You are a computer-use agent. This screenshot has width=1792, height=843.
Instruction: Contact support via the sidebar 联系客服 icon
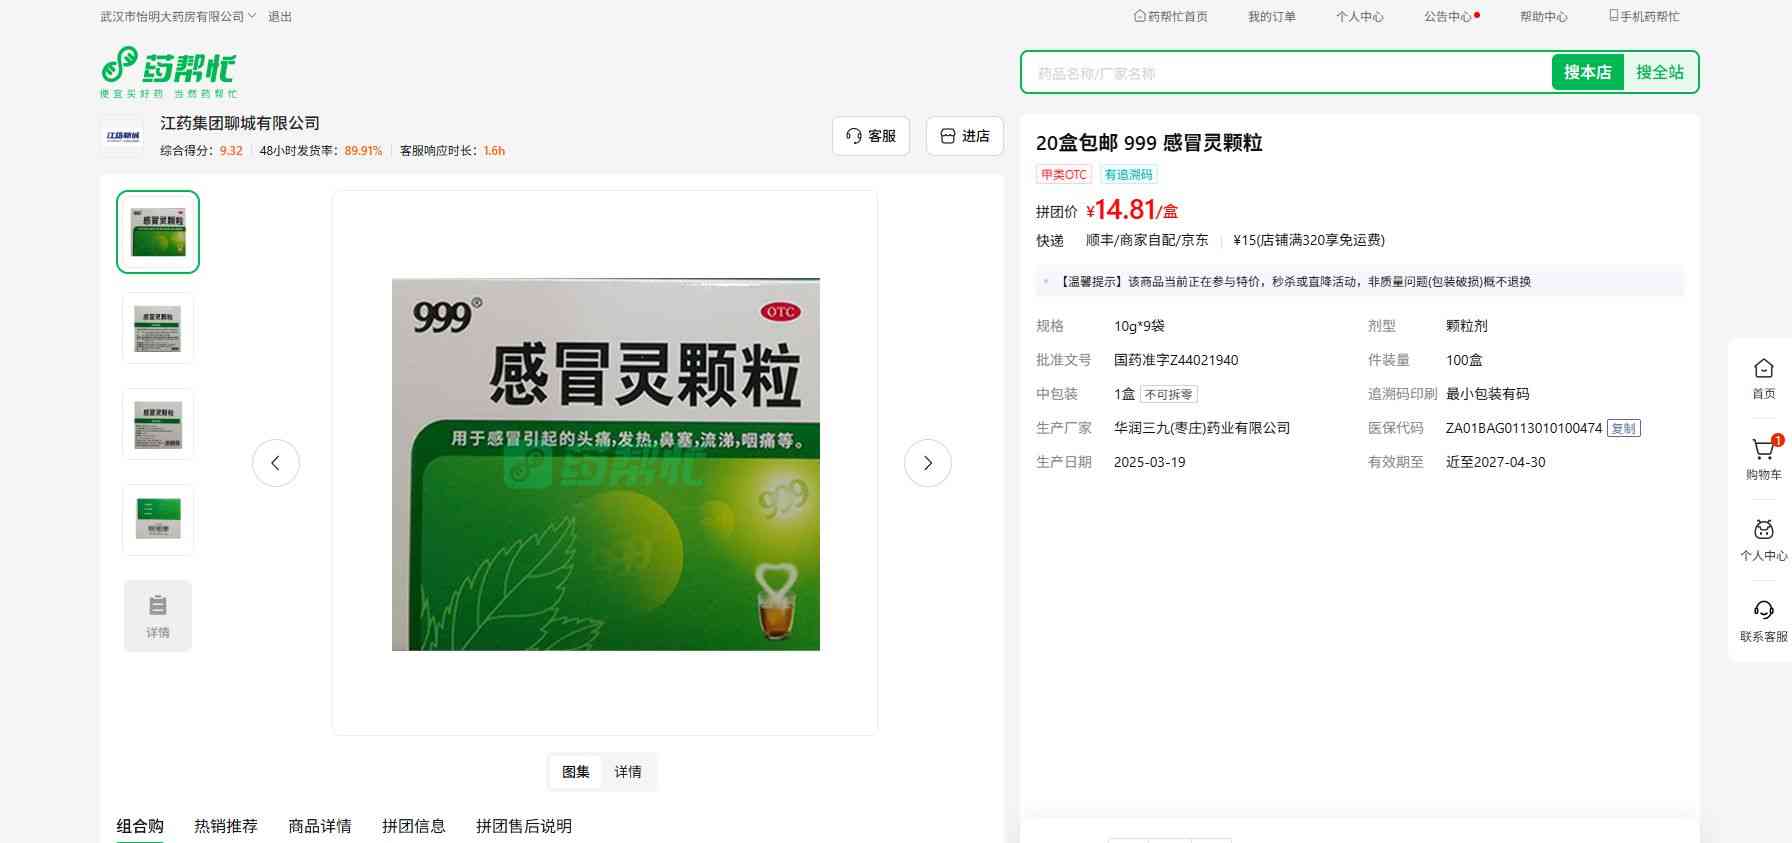[1763, 620]
